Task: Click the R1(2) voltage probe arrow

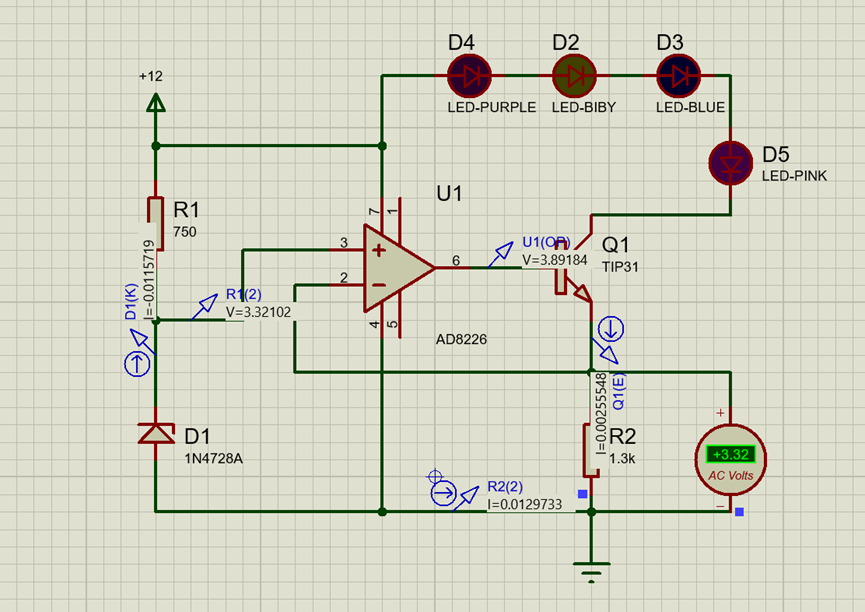Action: point(205,307)
